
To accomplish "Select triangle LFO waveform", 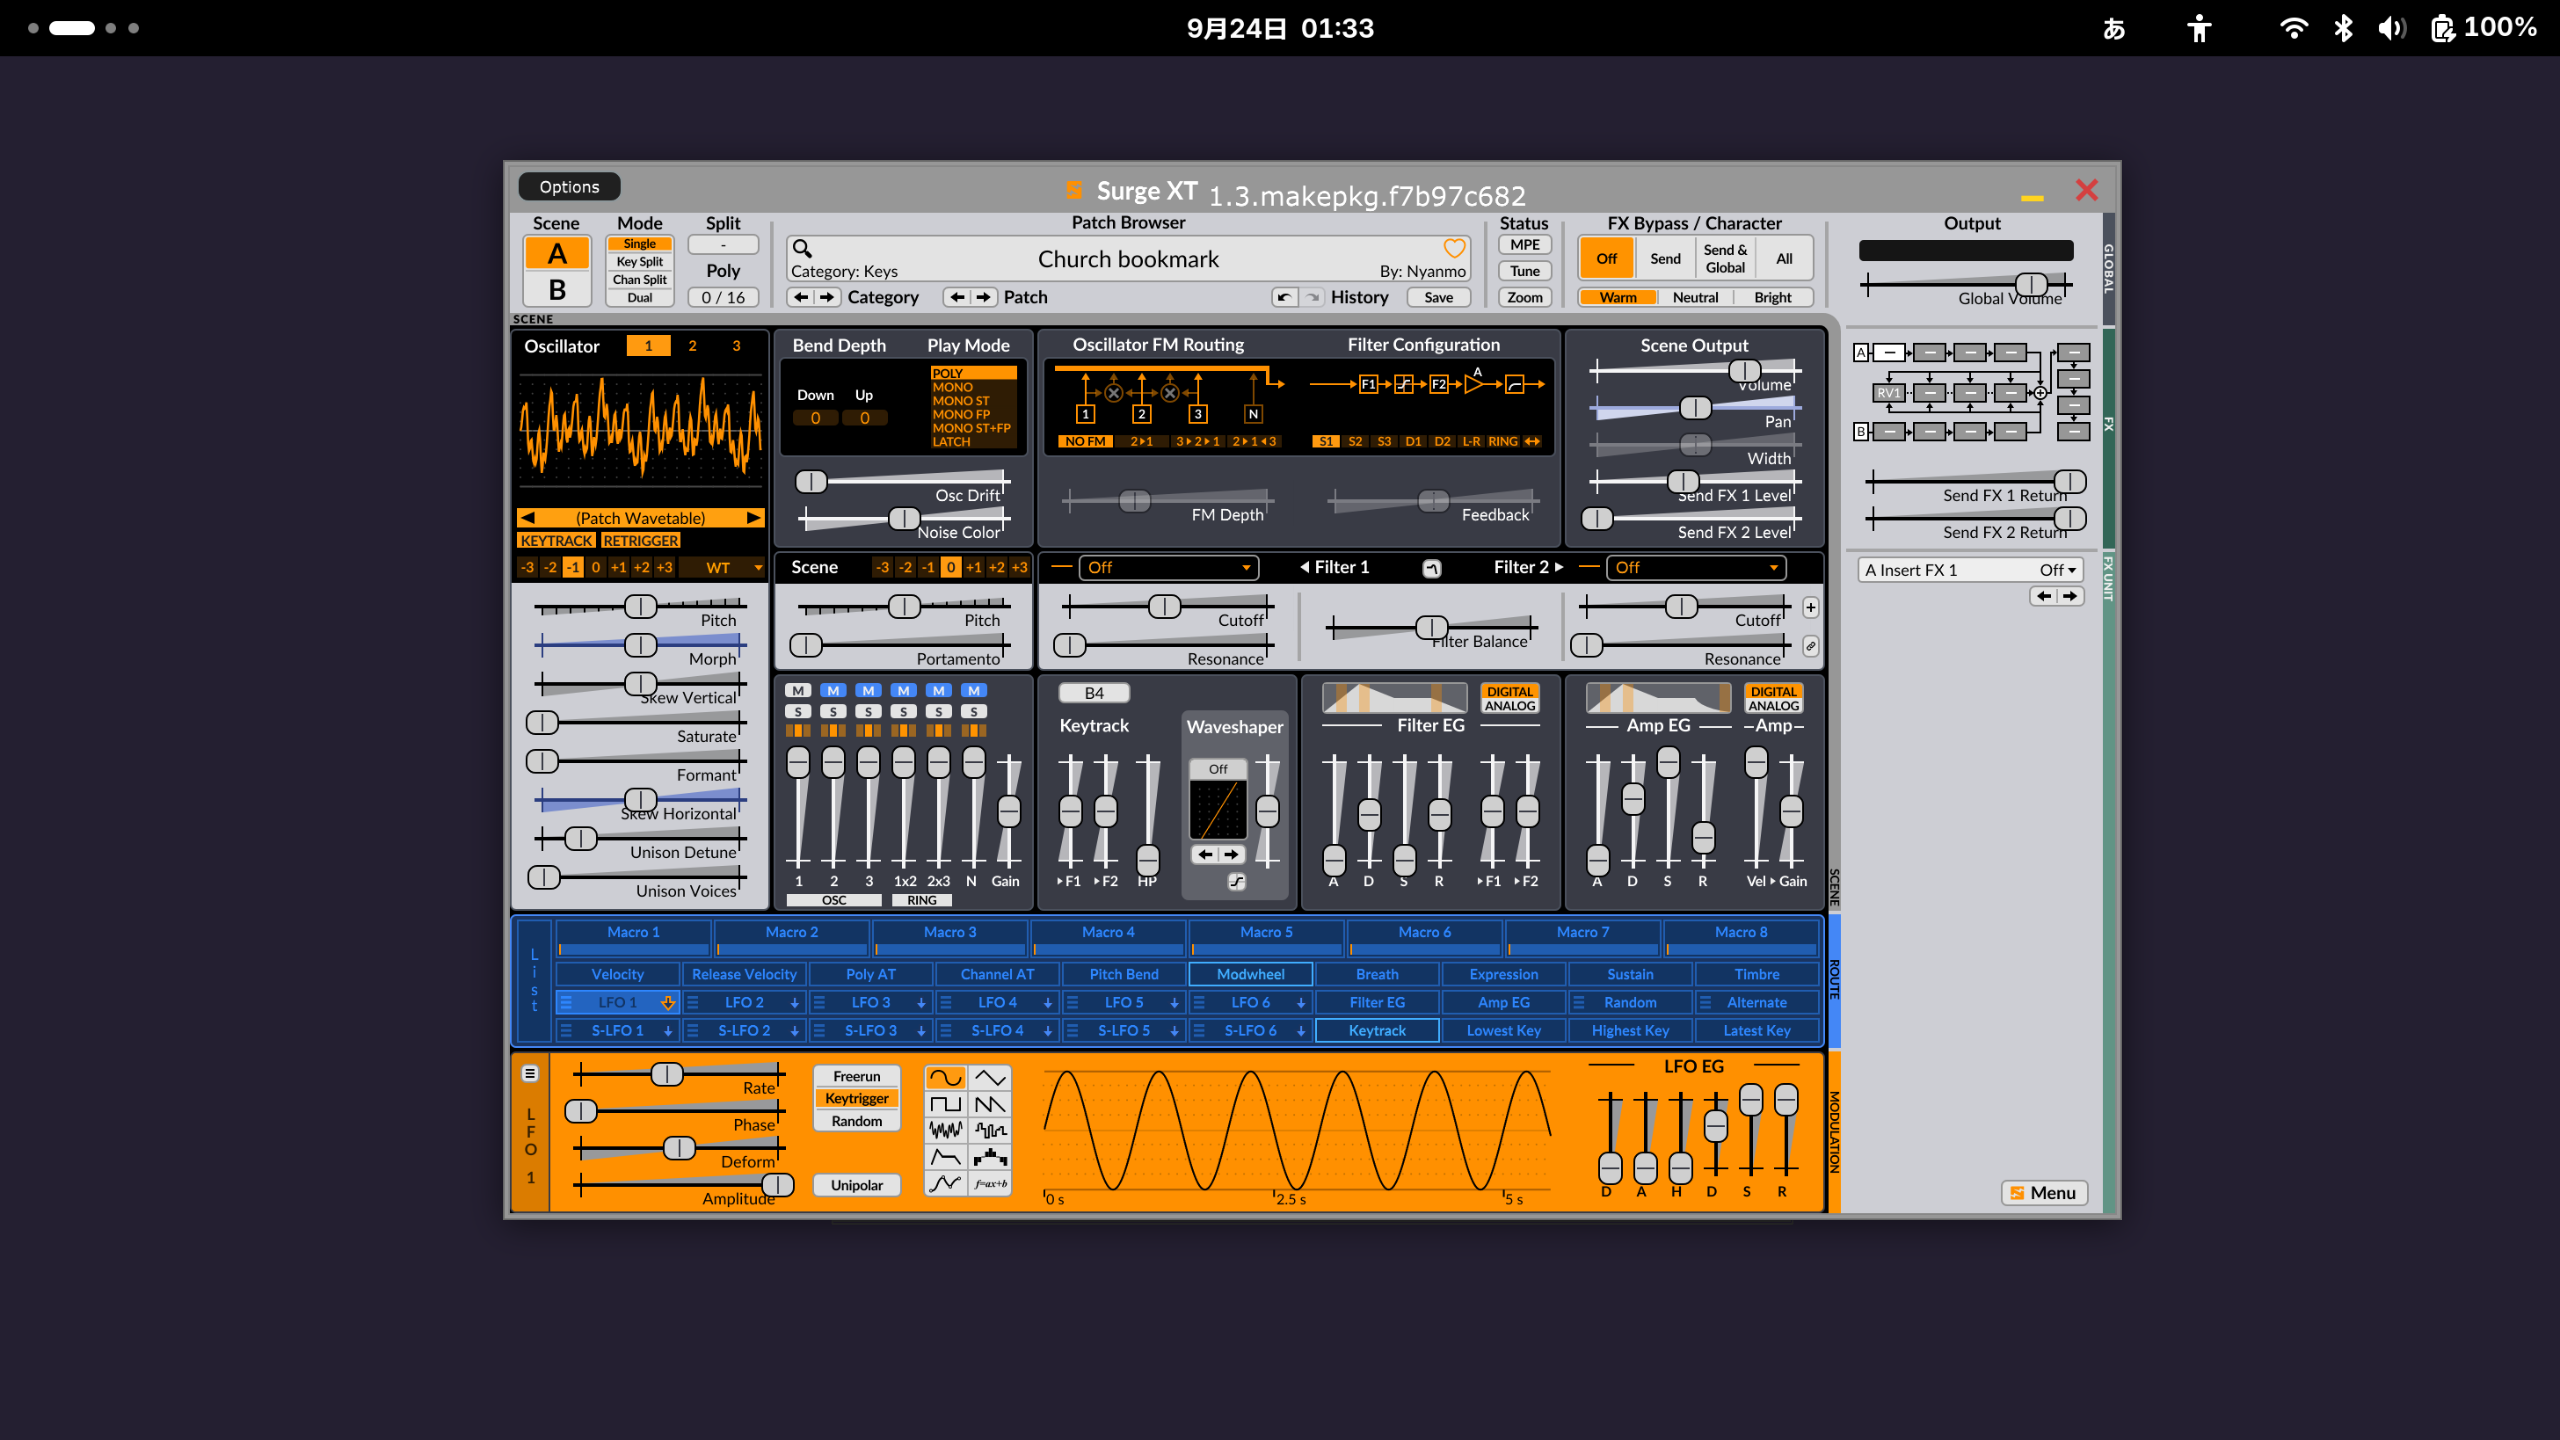I will [990, 1078].
